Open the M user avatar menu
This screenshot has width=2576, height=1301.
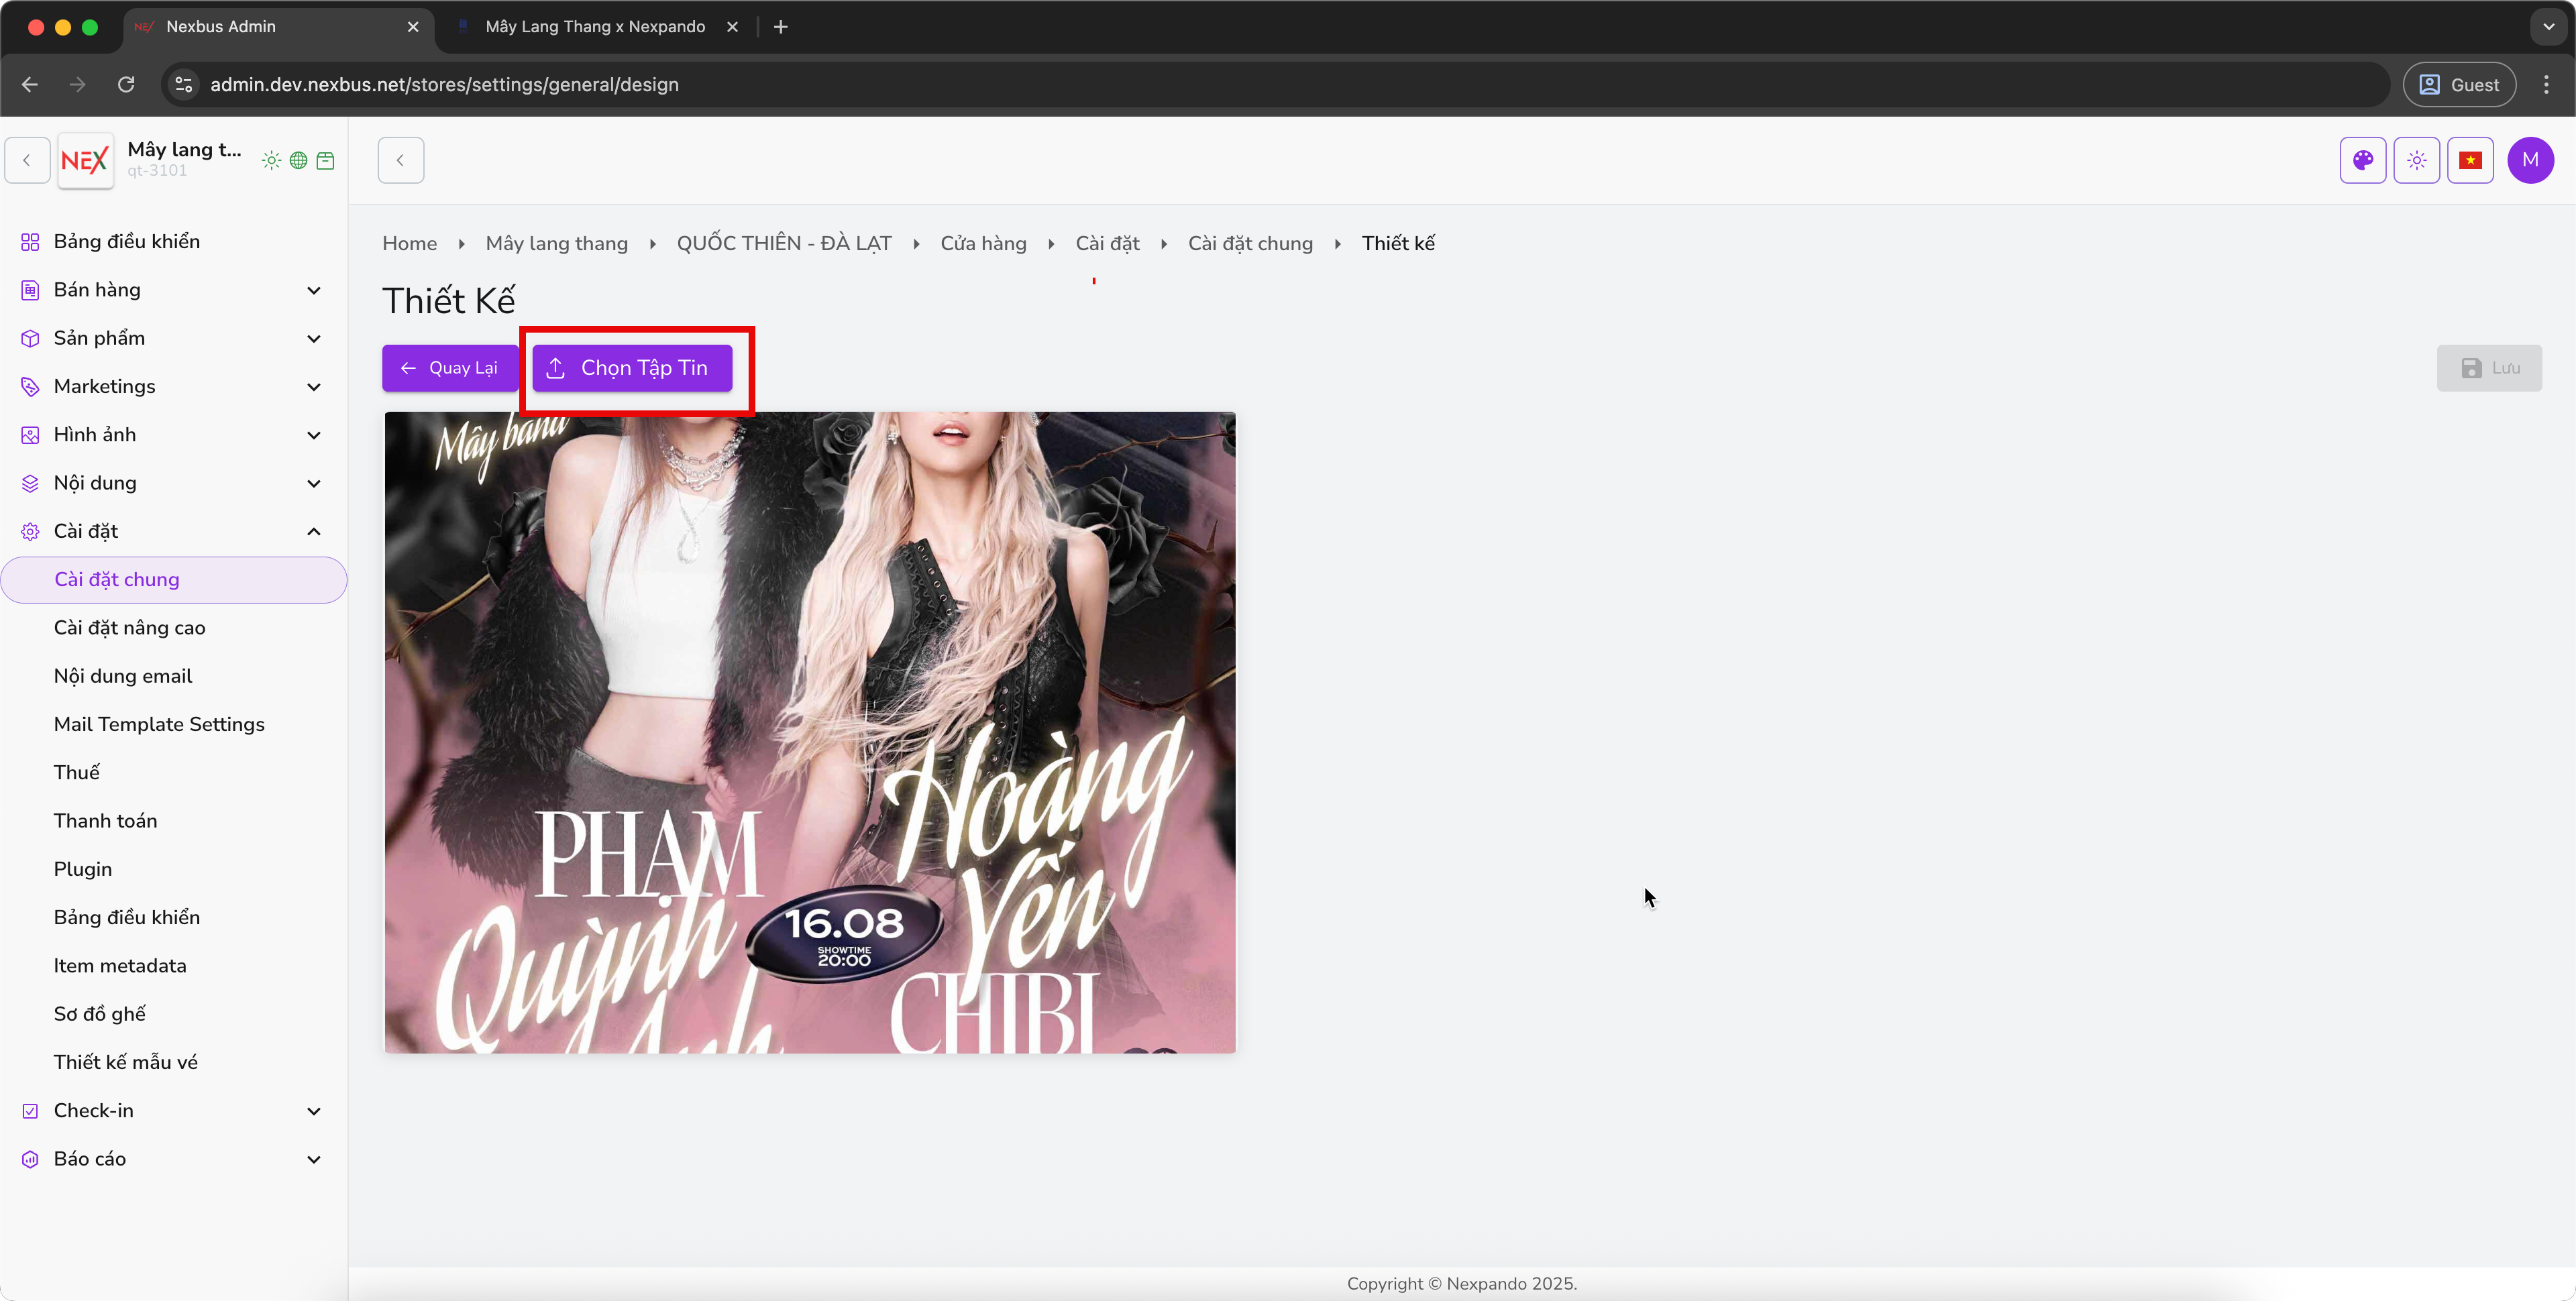(x=2530, y=160)
